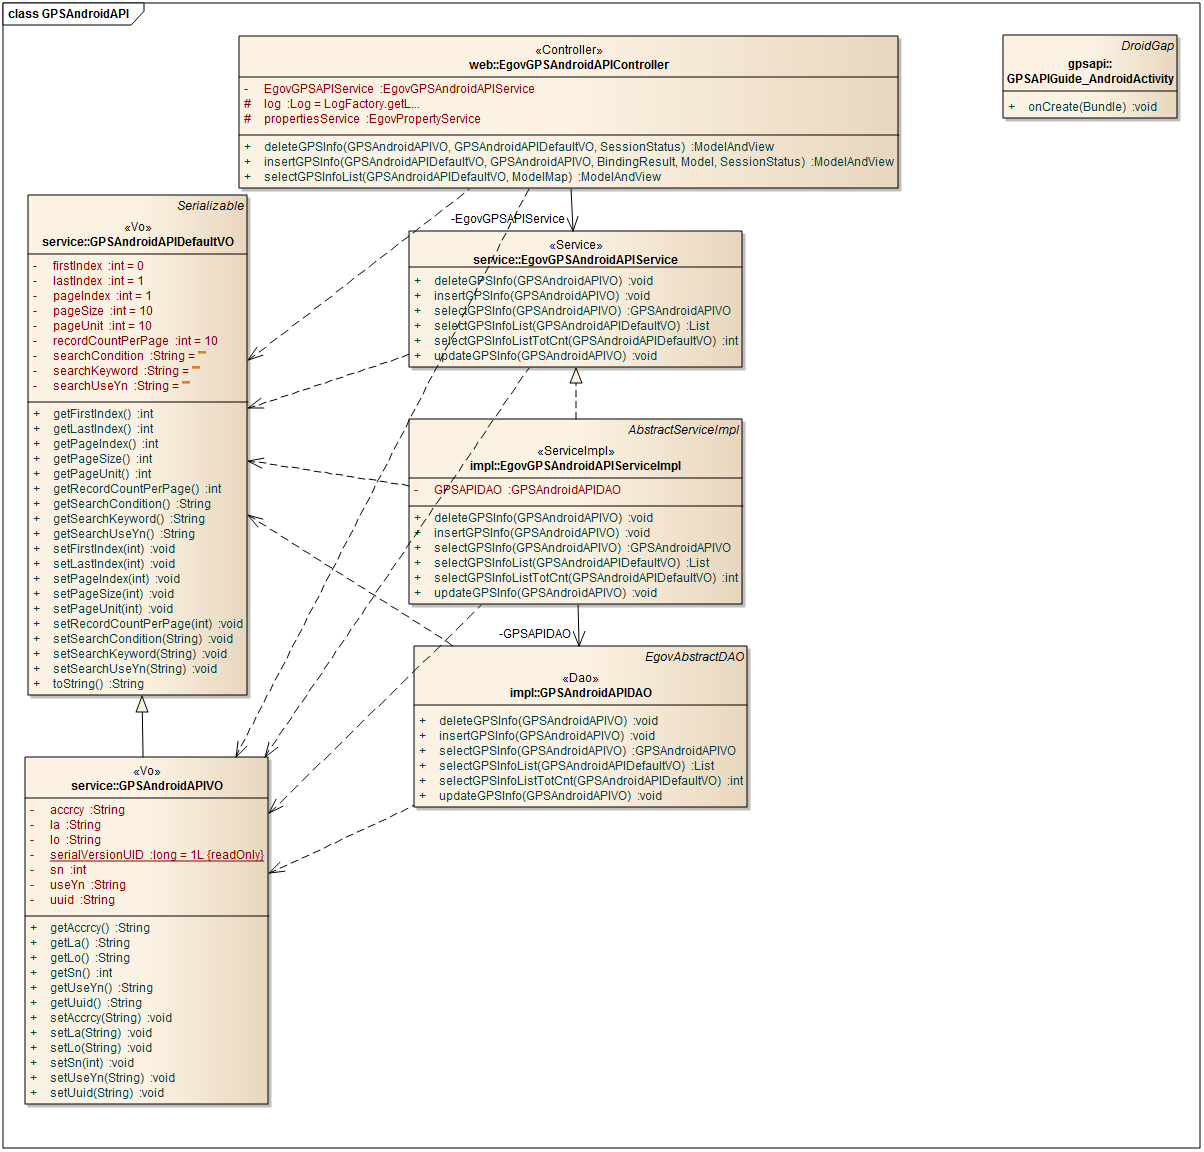Click the 'class GPSAndroidAPI' diagram frame label
Image resolution: width=1204 pixels, height=1152 pixels.
coord(69,14)
